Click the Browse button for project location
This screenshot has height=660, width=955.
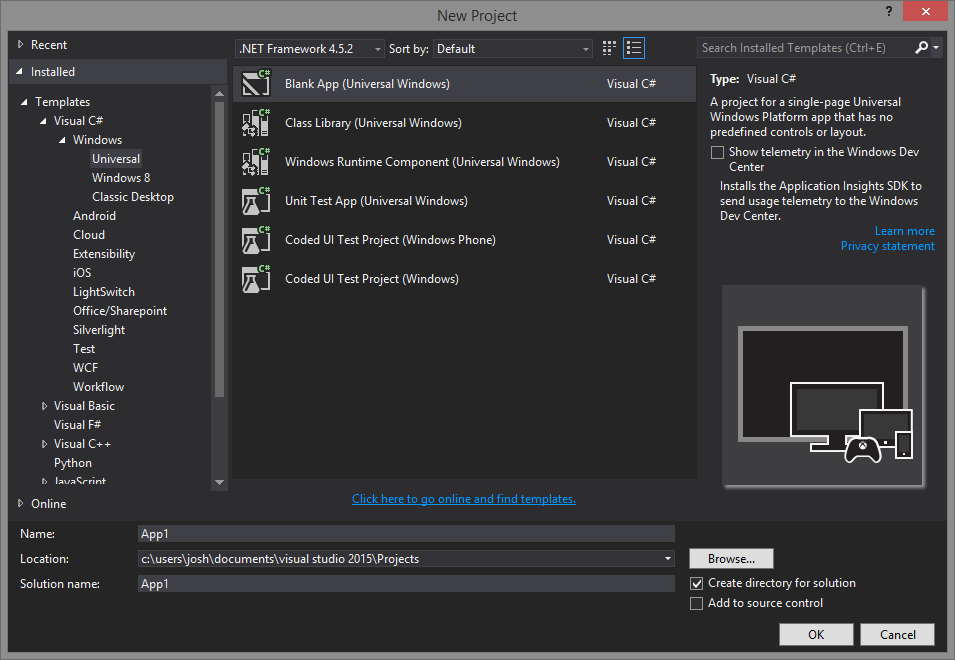[x=730, y=558]
